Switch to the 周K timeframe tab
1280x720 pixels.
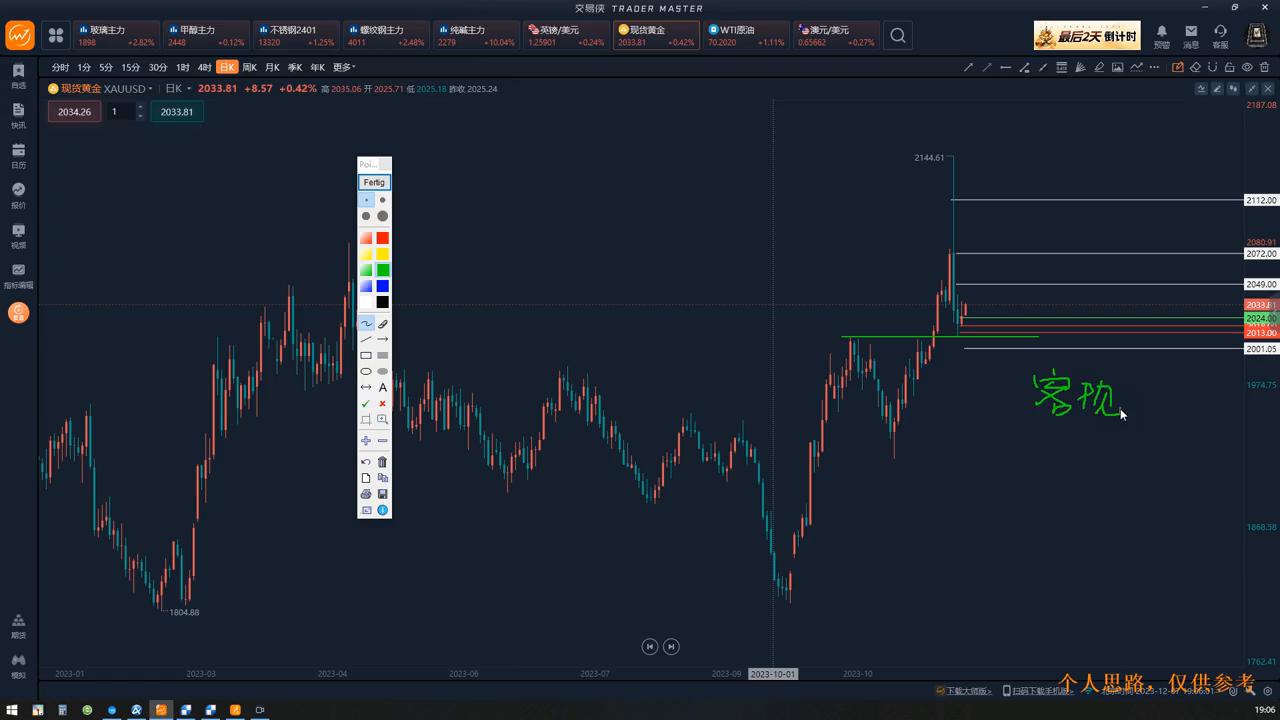pos(249,67)
